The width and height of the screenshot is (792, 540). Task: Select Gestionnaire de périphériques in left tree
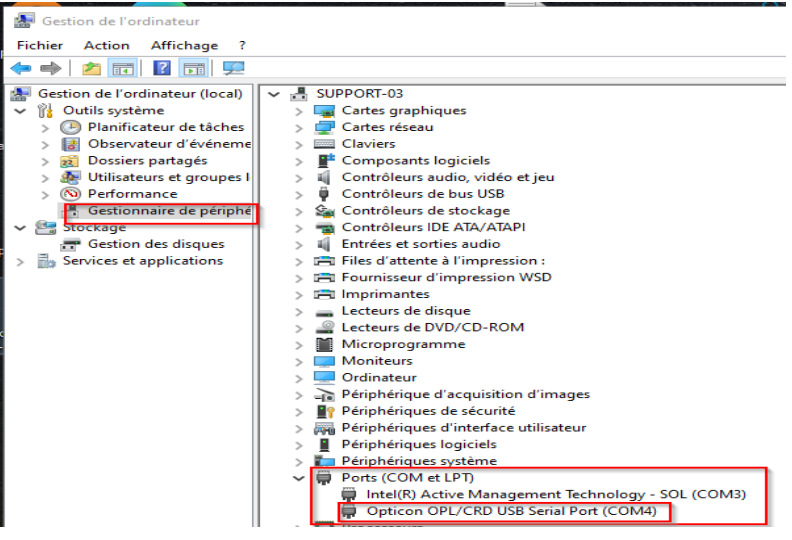point(167,211)
